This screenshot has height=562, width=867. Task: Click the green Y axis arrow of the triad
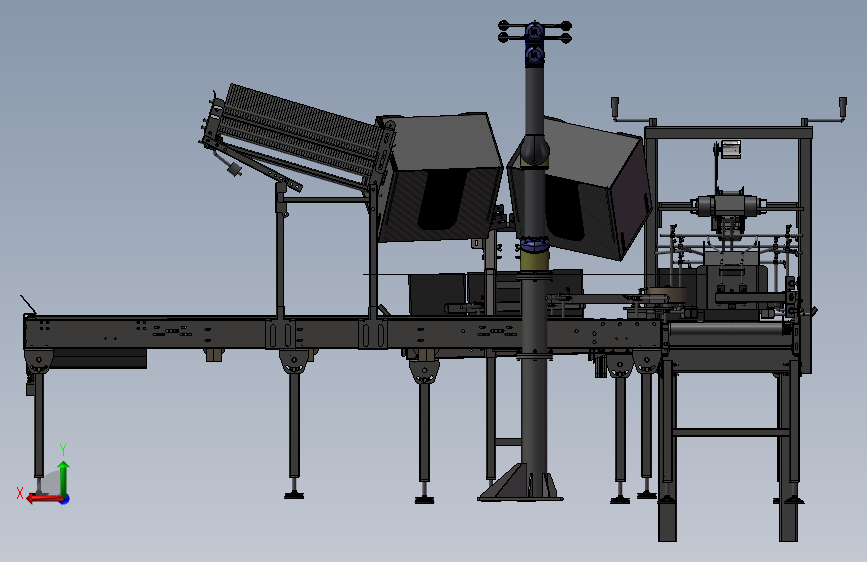click(x=64, y=478)
